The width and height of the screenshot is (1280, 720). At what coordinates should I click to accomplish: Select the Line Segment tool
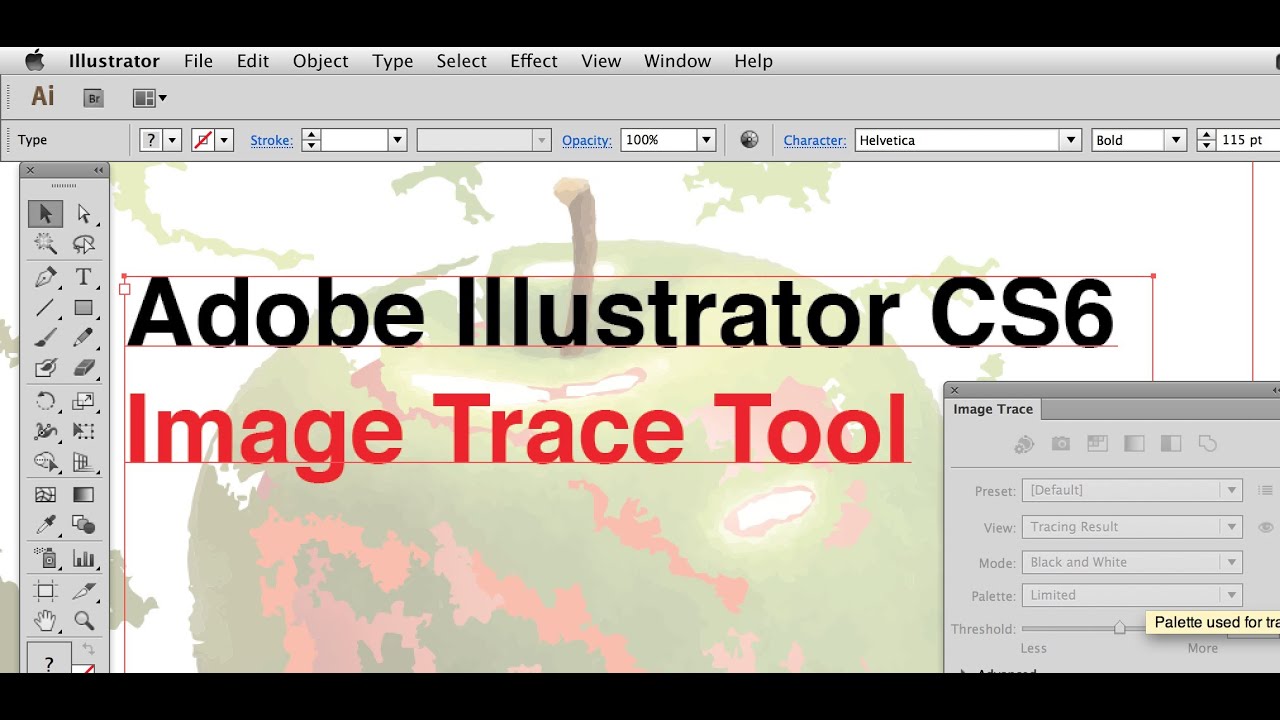pos(45,308)
